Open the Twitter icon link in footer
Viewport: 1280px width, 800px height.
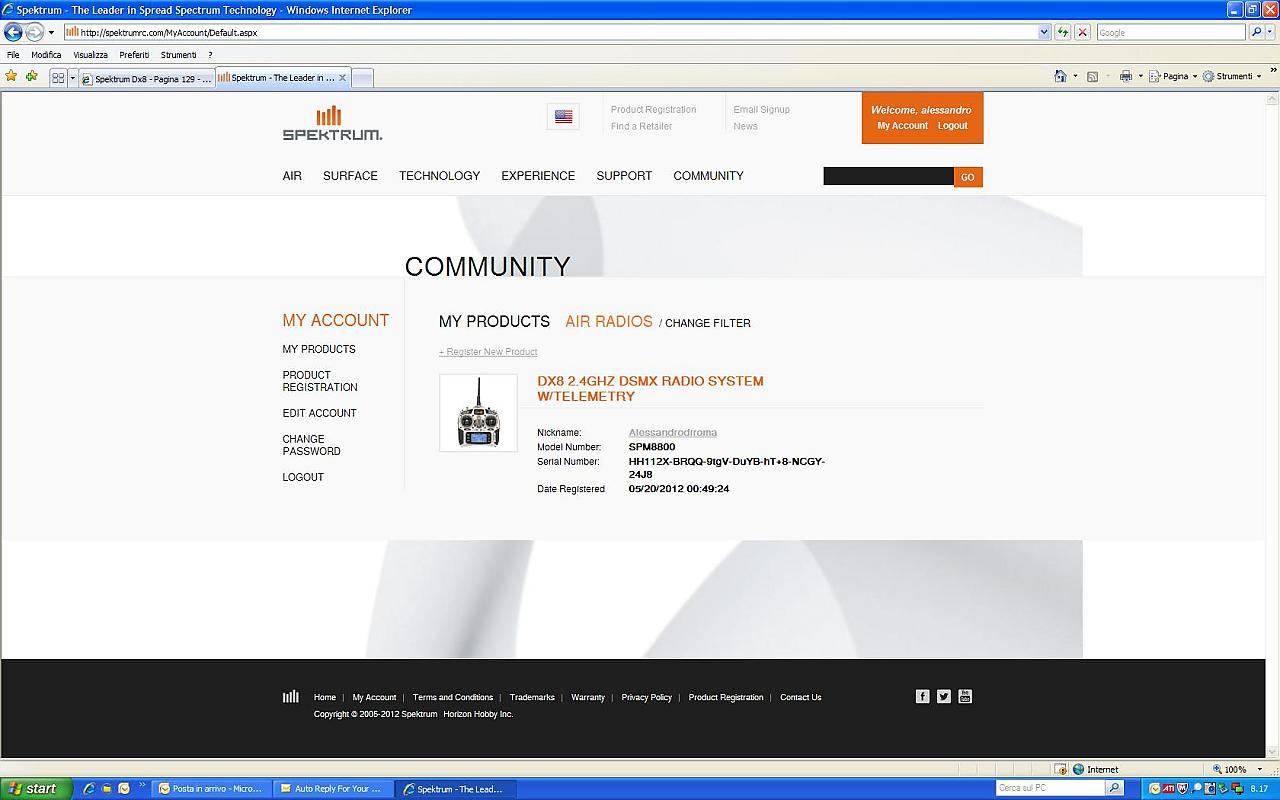pyautogui.click(x=943, y=696)
